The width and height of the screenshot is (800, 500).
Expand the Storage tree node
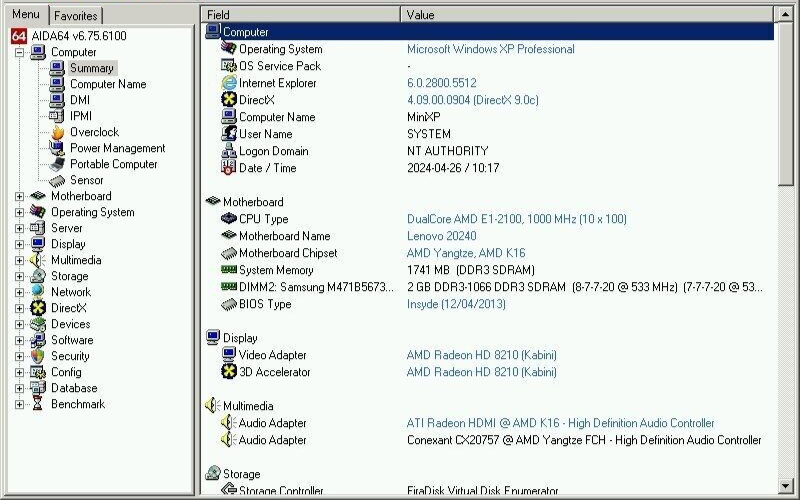[x=19, y=276]
